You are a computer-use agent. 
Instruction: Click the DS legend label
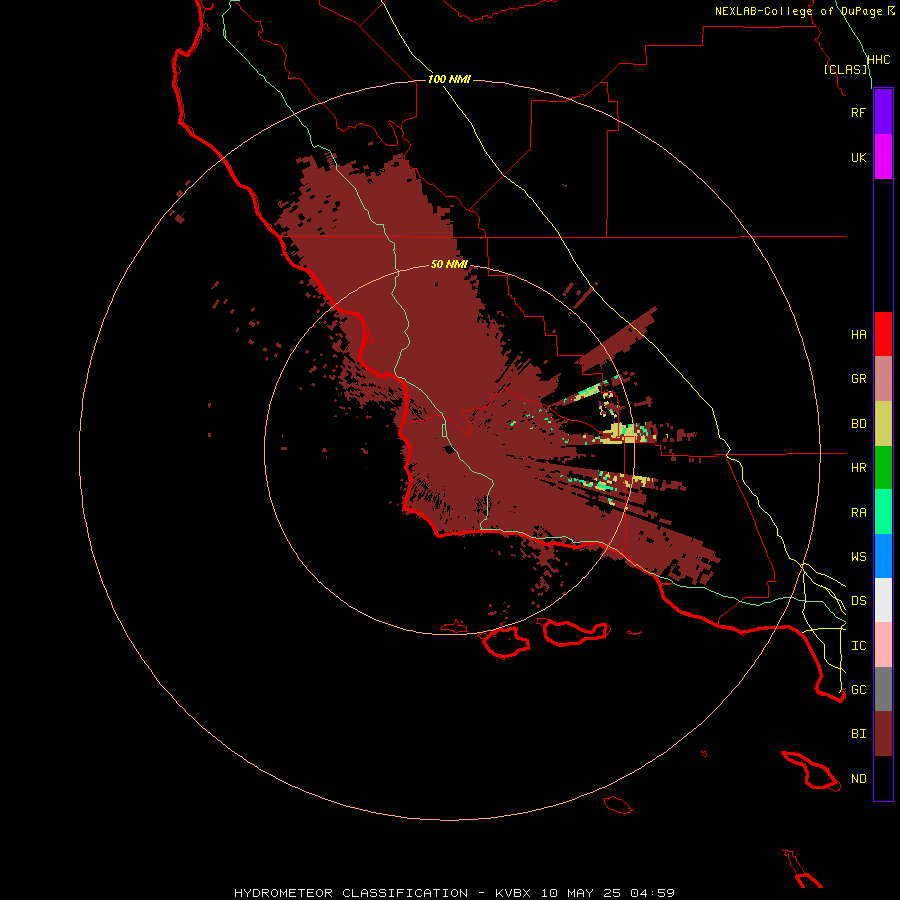(x=858, y=601)
